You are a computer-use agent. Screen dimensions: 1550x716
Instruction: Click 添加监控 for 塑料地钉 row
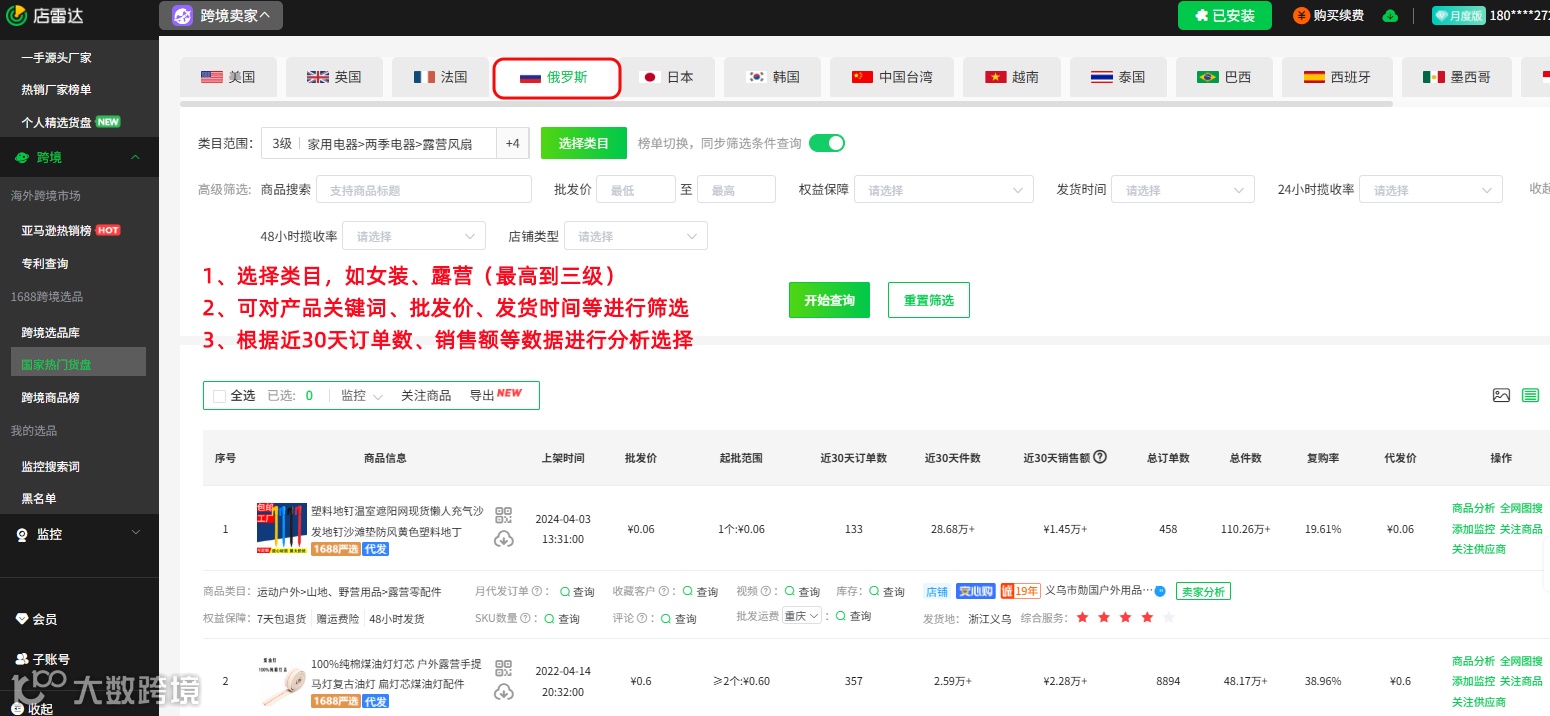[x=1473, y=529]
